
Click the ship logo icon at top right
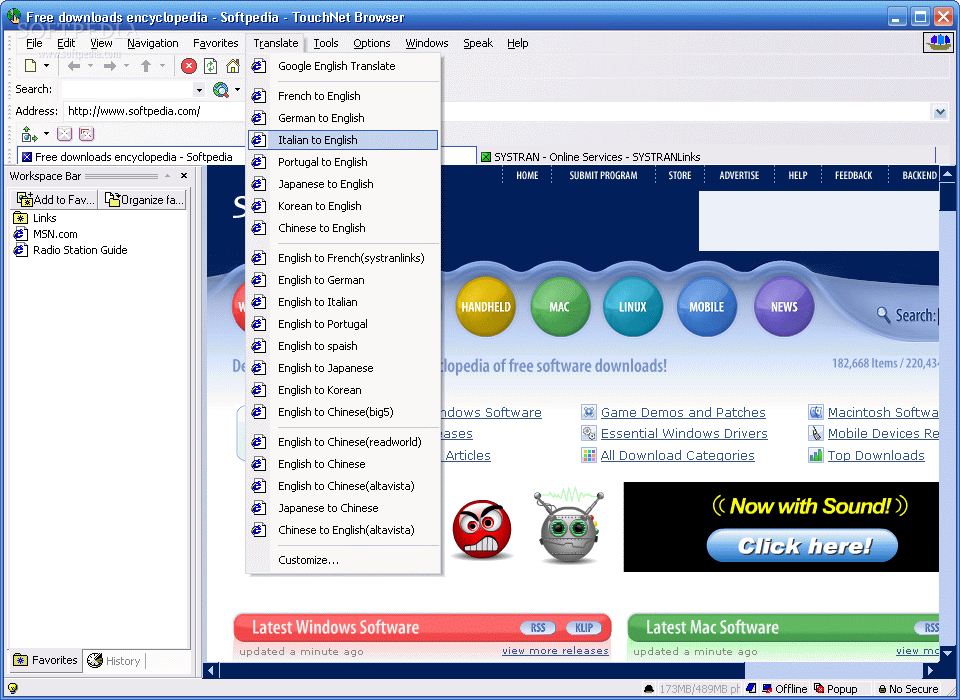coord(938,42)
